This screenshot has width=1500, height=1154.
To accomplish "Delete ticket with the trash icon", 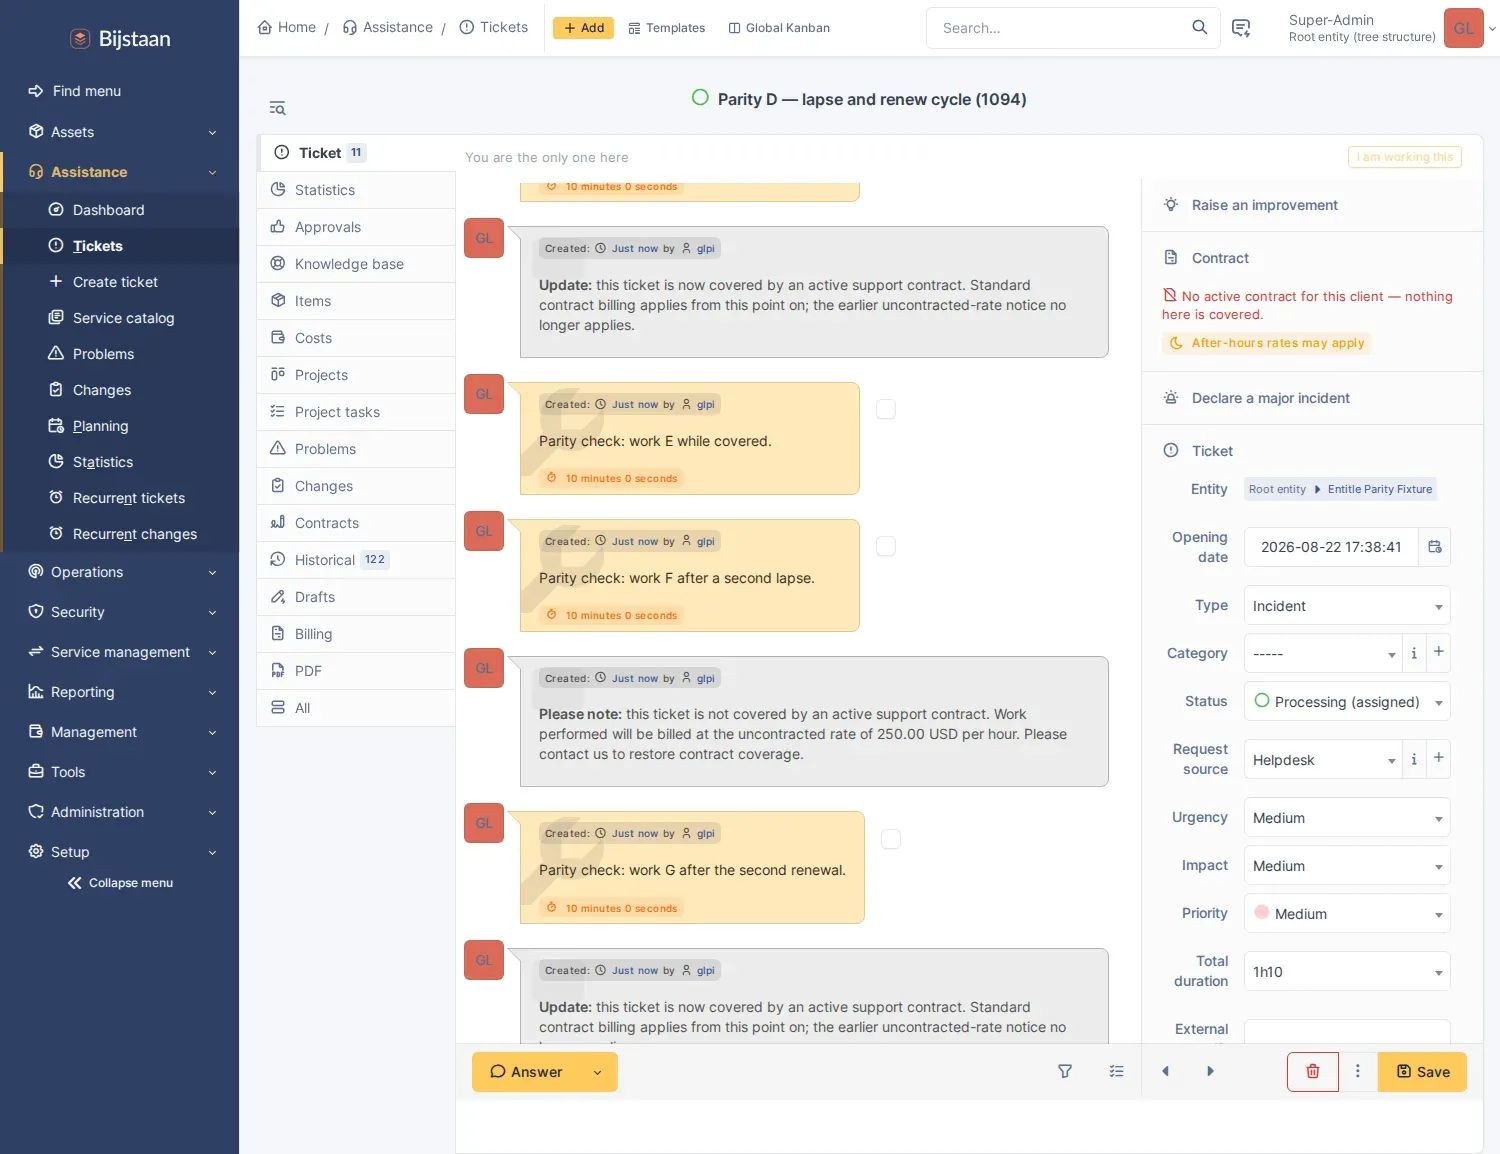I will 1312,1071.
